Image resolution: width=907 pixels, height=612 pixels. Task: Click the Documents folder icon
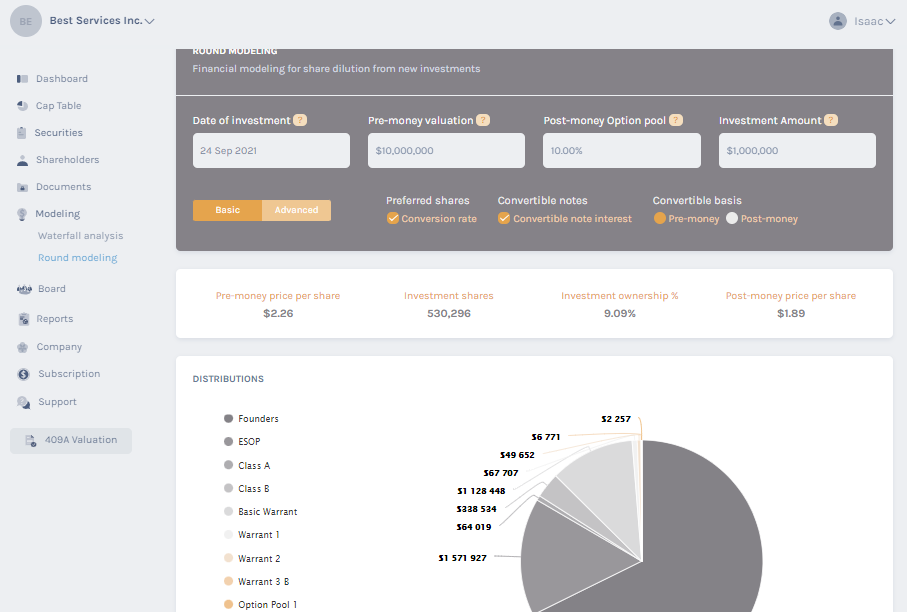click(23, 187)
